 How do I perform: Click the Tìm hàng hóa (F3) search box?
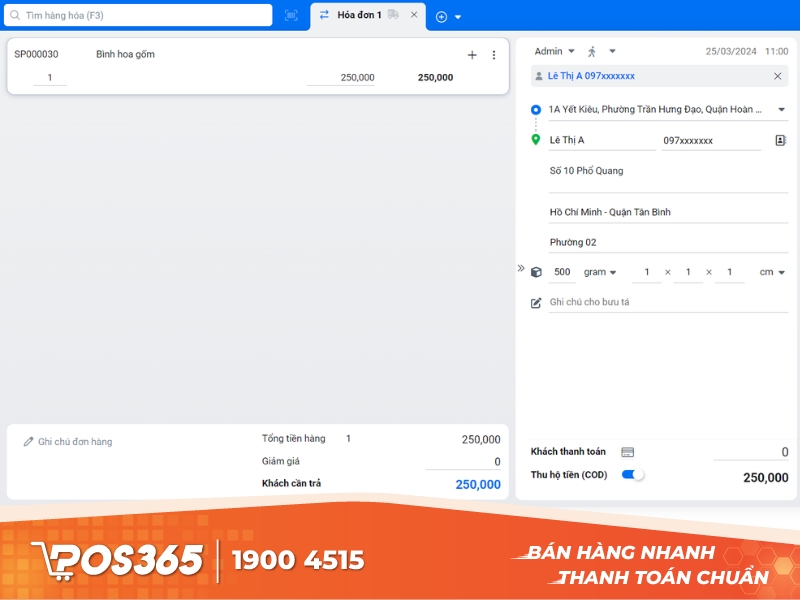(x=138, y=15)
